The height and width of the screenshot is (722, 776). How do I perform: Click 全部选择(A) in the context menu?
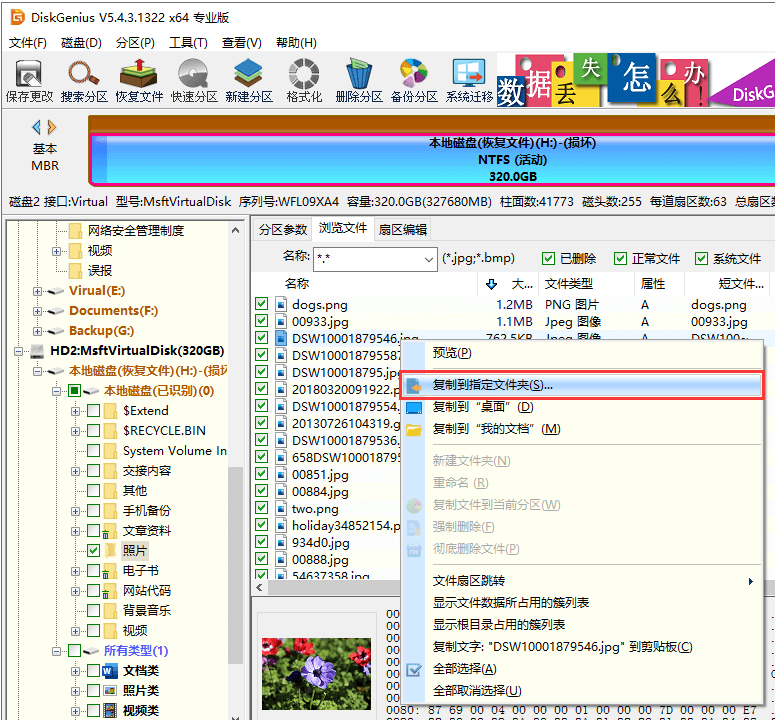(464, 669)
